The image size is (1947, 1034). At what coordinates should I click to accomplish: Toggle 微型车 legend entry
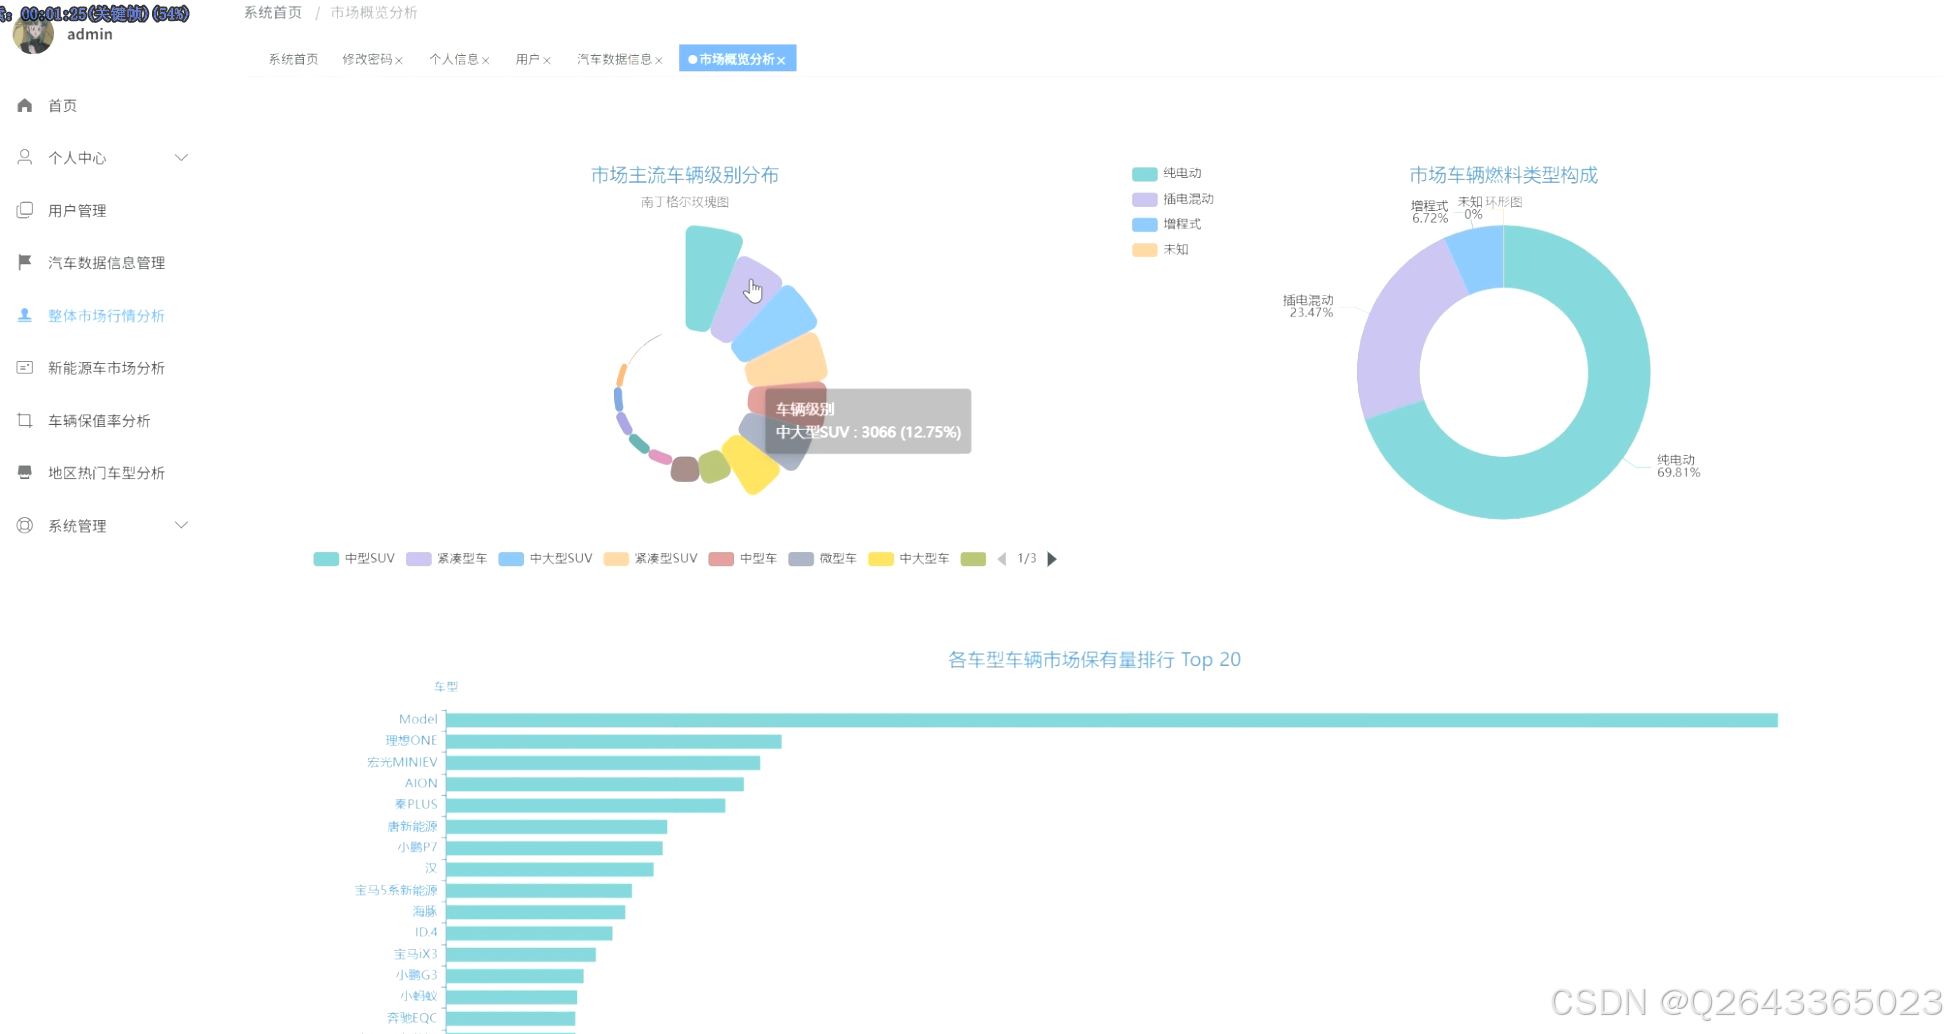coord(823,559)
